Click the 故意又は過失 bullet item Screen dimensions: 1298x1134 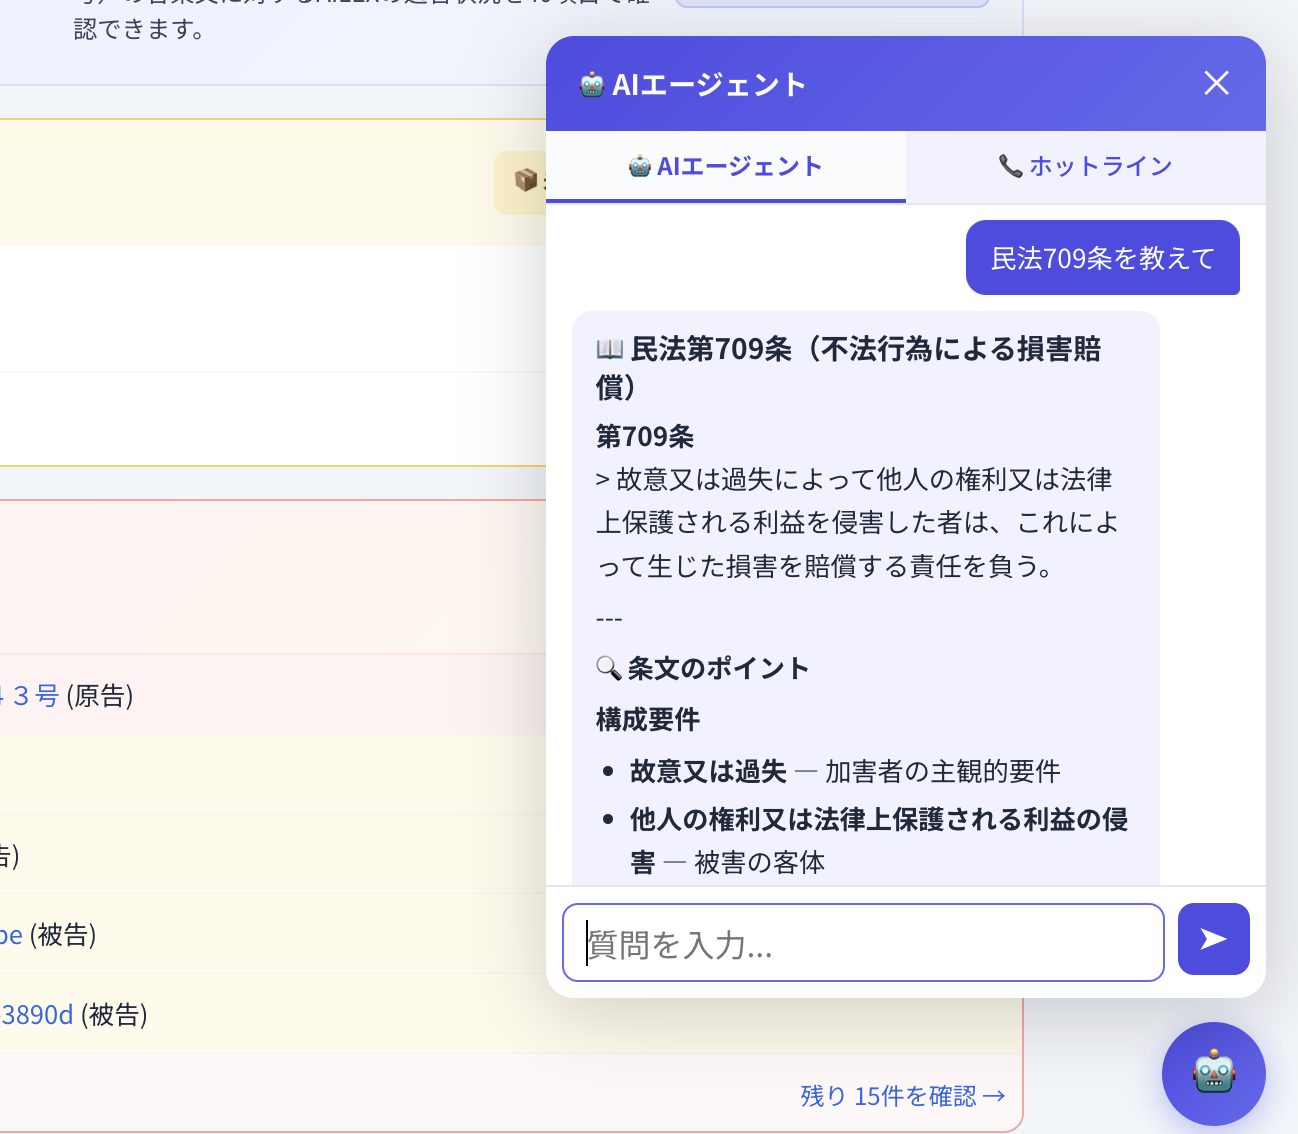708,772
